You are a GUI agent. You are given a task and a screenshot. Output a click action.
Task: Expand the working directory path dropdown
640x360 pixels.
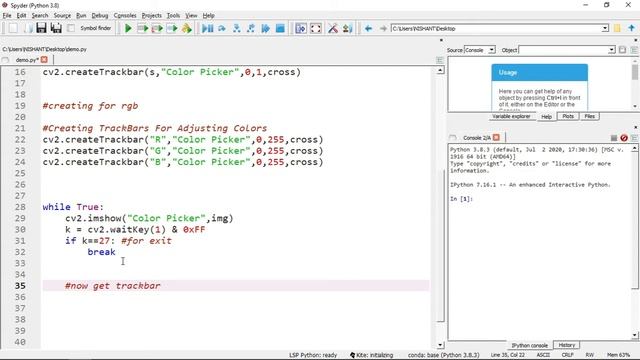click(604, 28)
